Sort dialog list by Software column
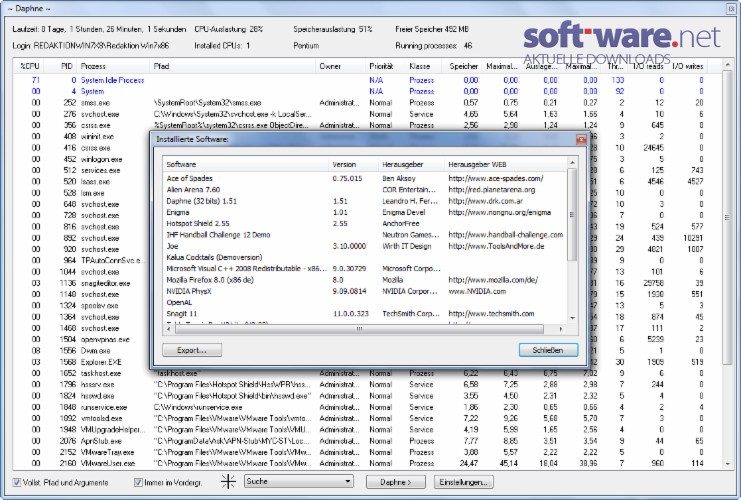The image size is (741, 500). tap(246, 164)
